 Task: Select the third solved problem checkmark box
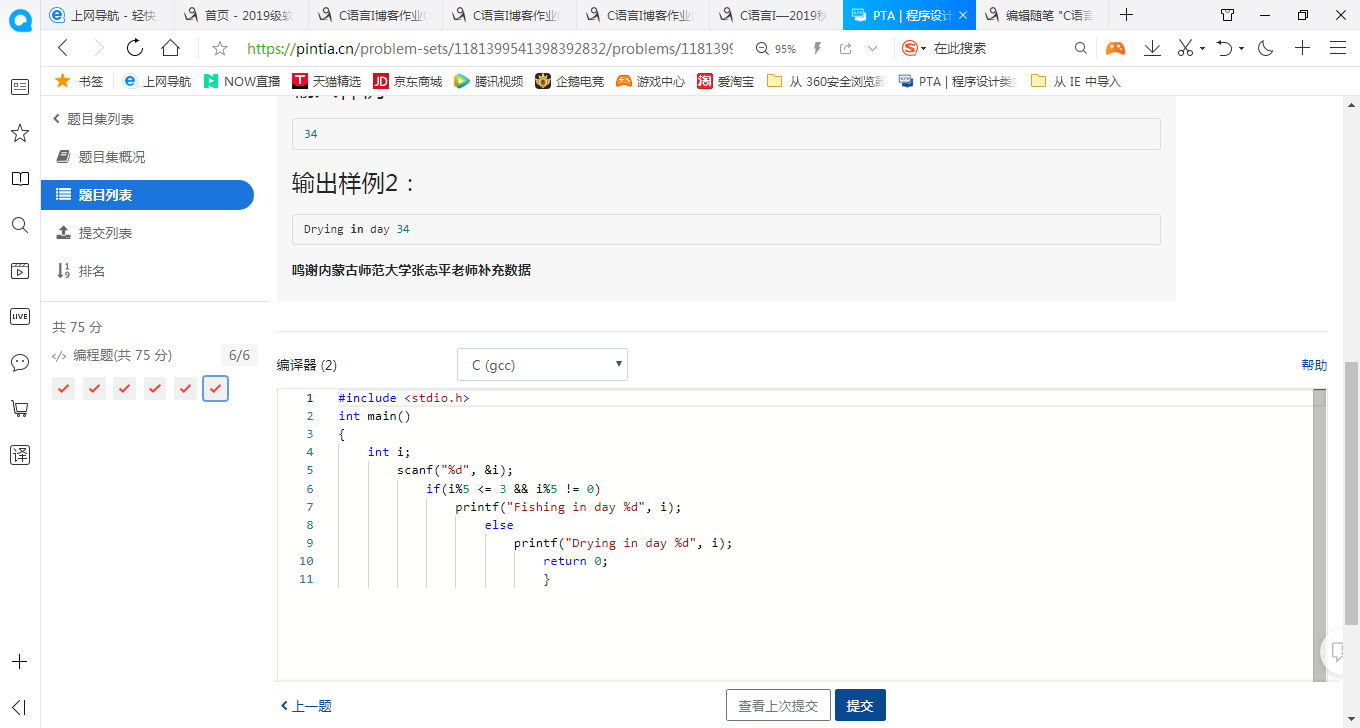click(124, 388)
